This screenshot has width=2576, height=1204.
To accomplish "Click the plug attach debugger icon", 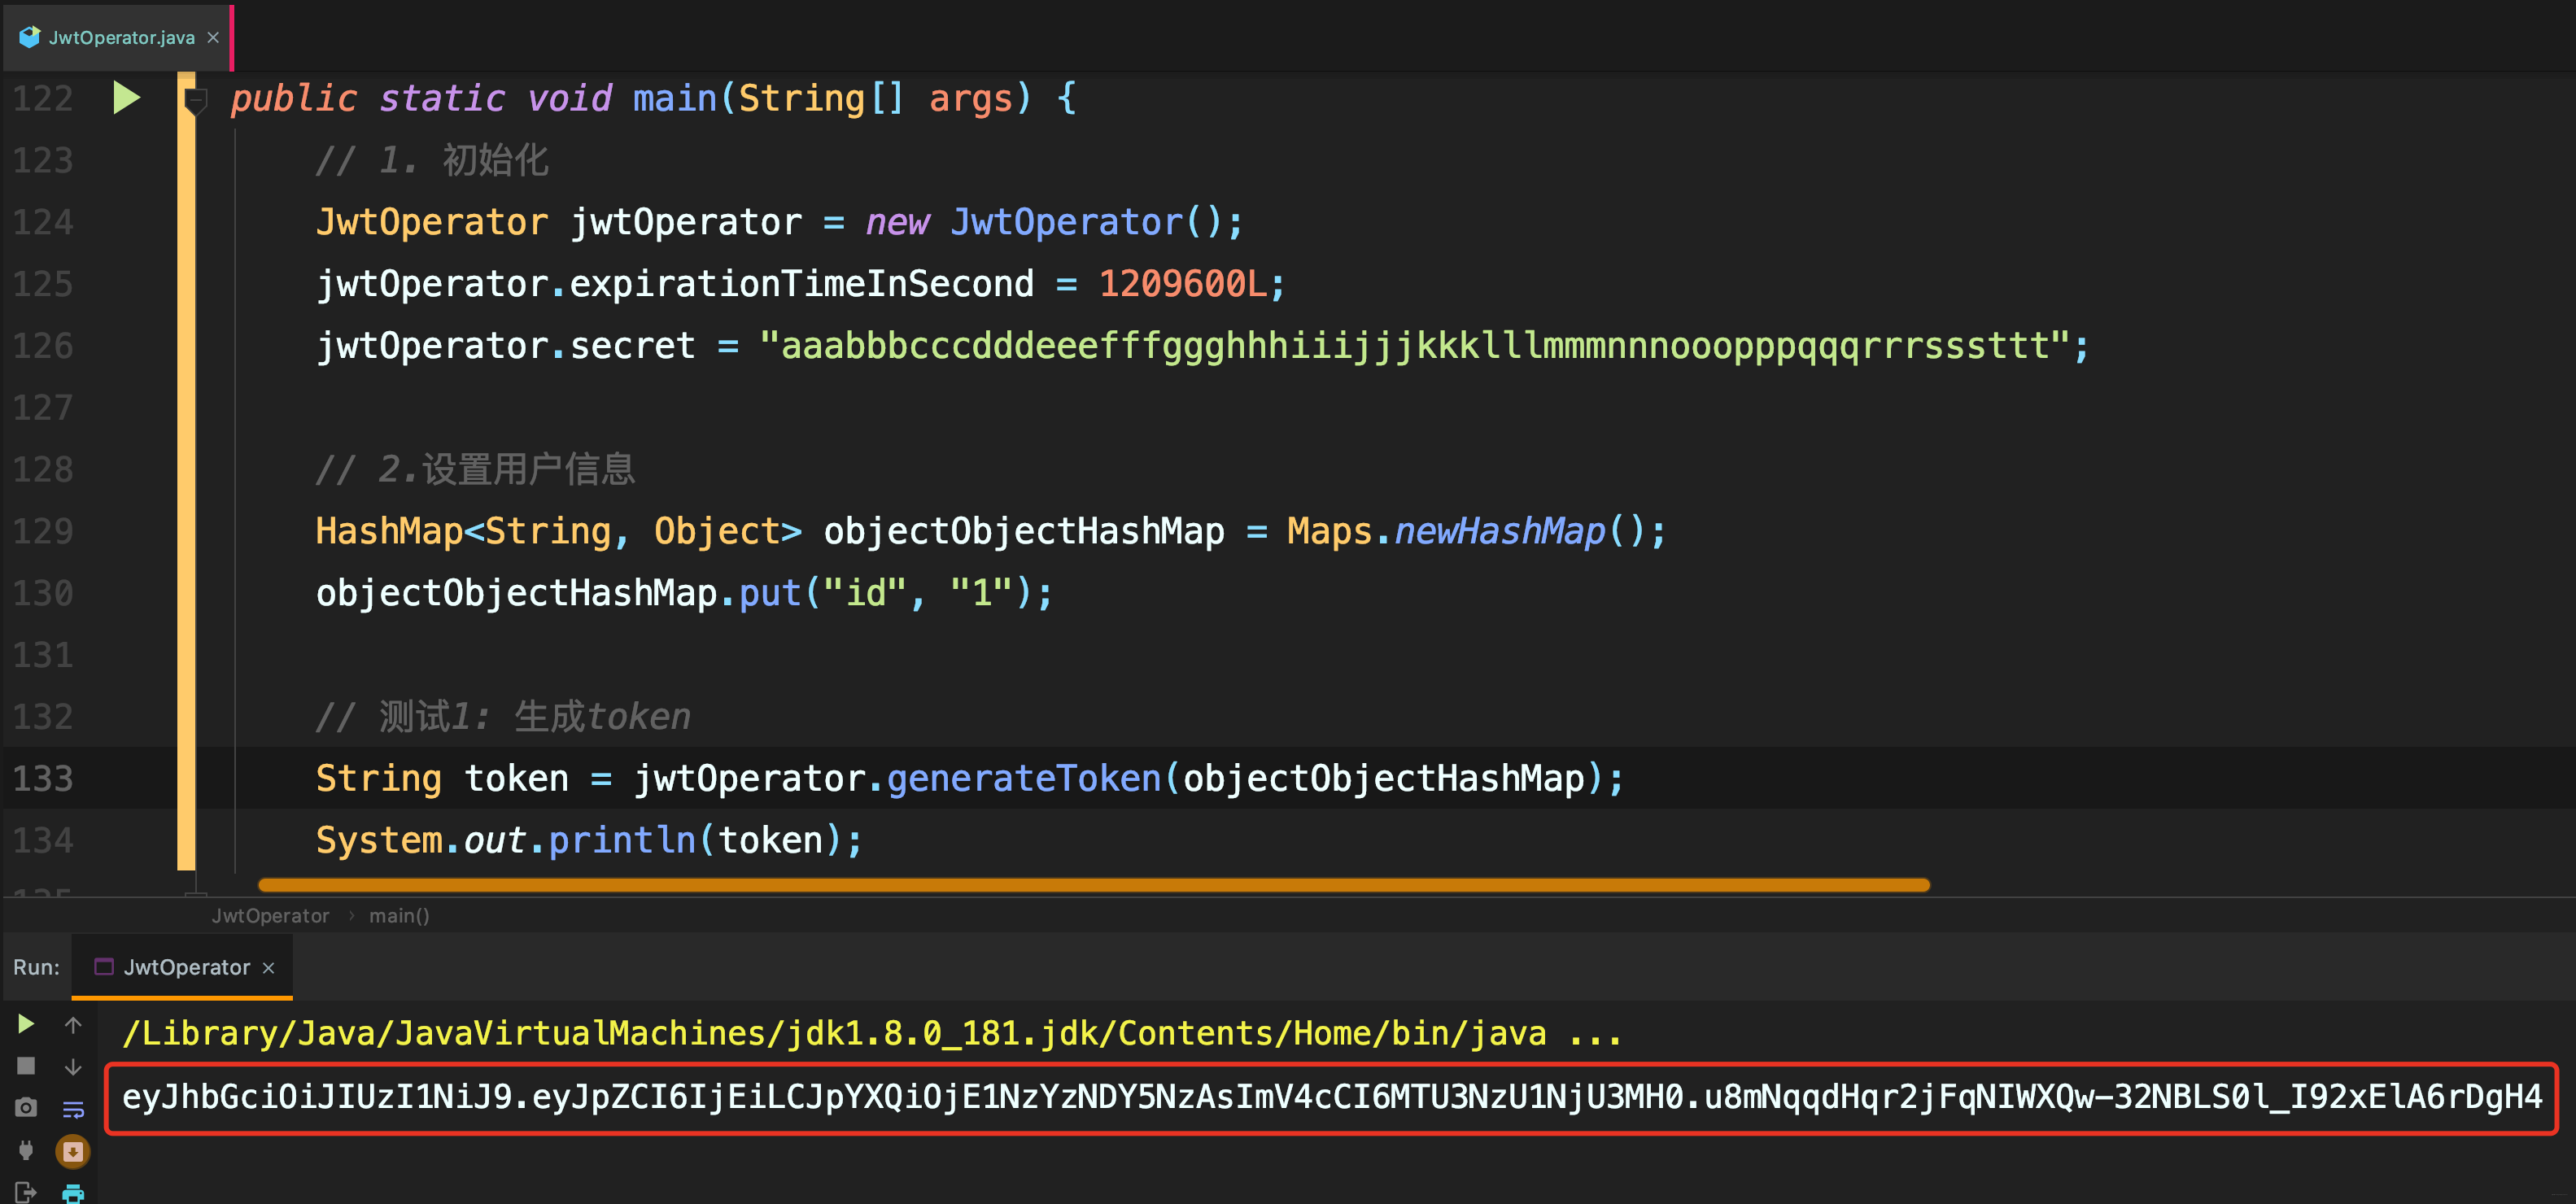I will 26,1150.
